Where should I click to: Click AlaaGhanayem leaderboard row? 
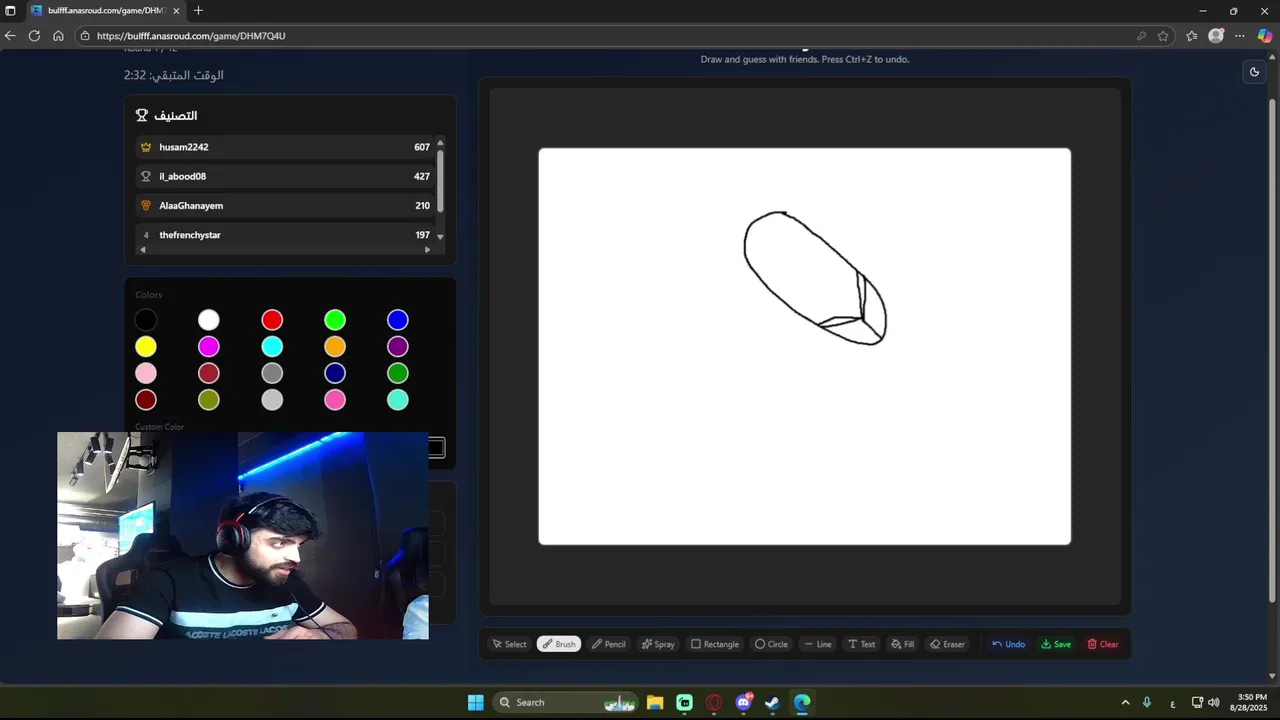[x=284, y=205]
